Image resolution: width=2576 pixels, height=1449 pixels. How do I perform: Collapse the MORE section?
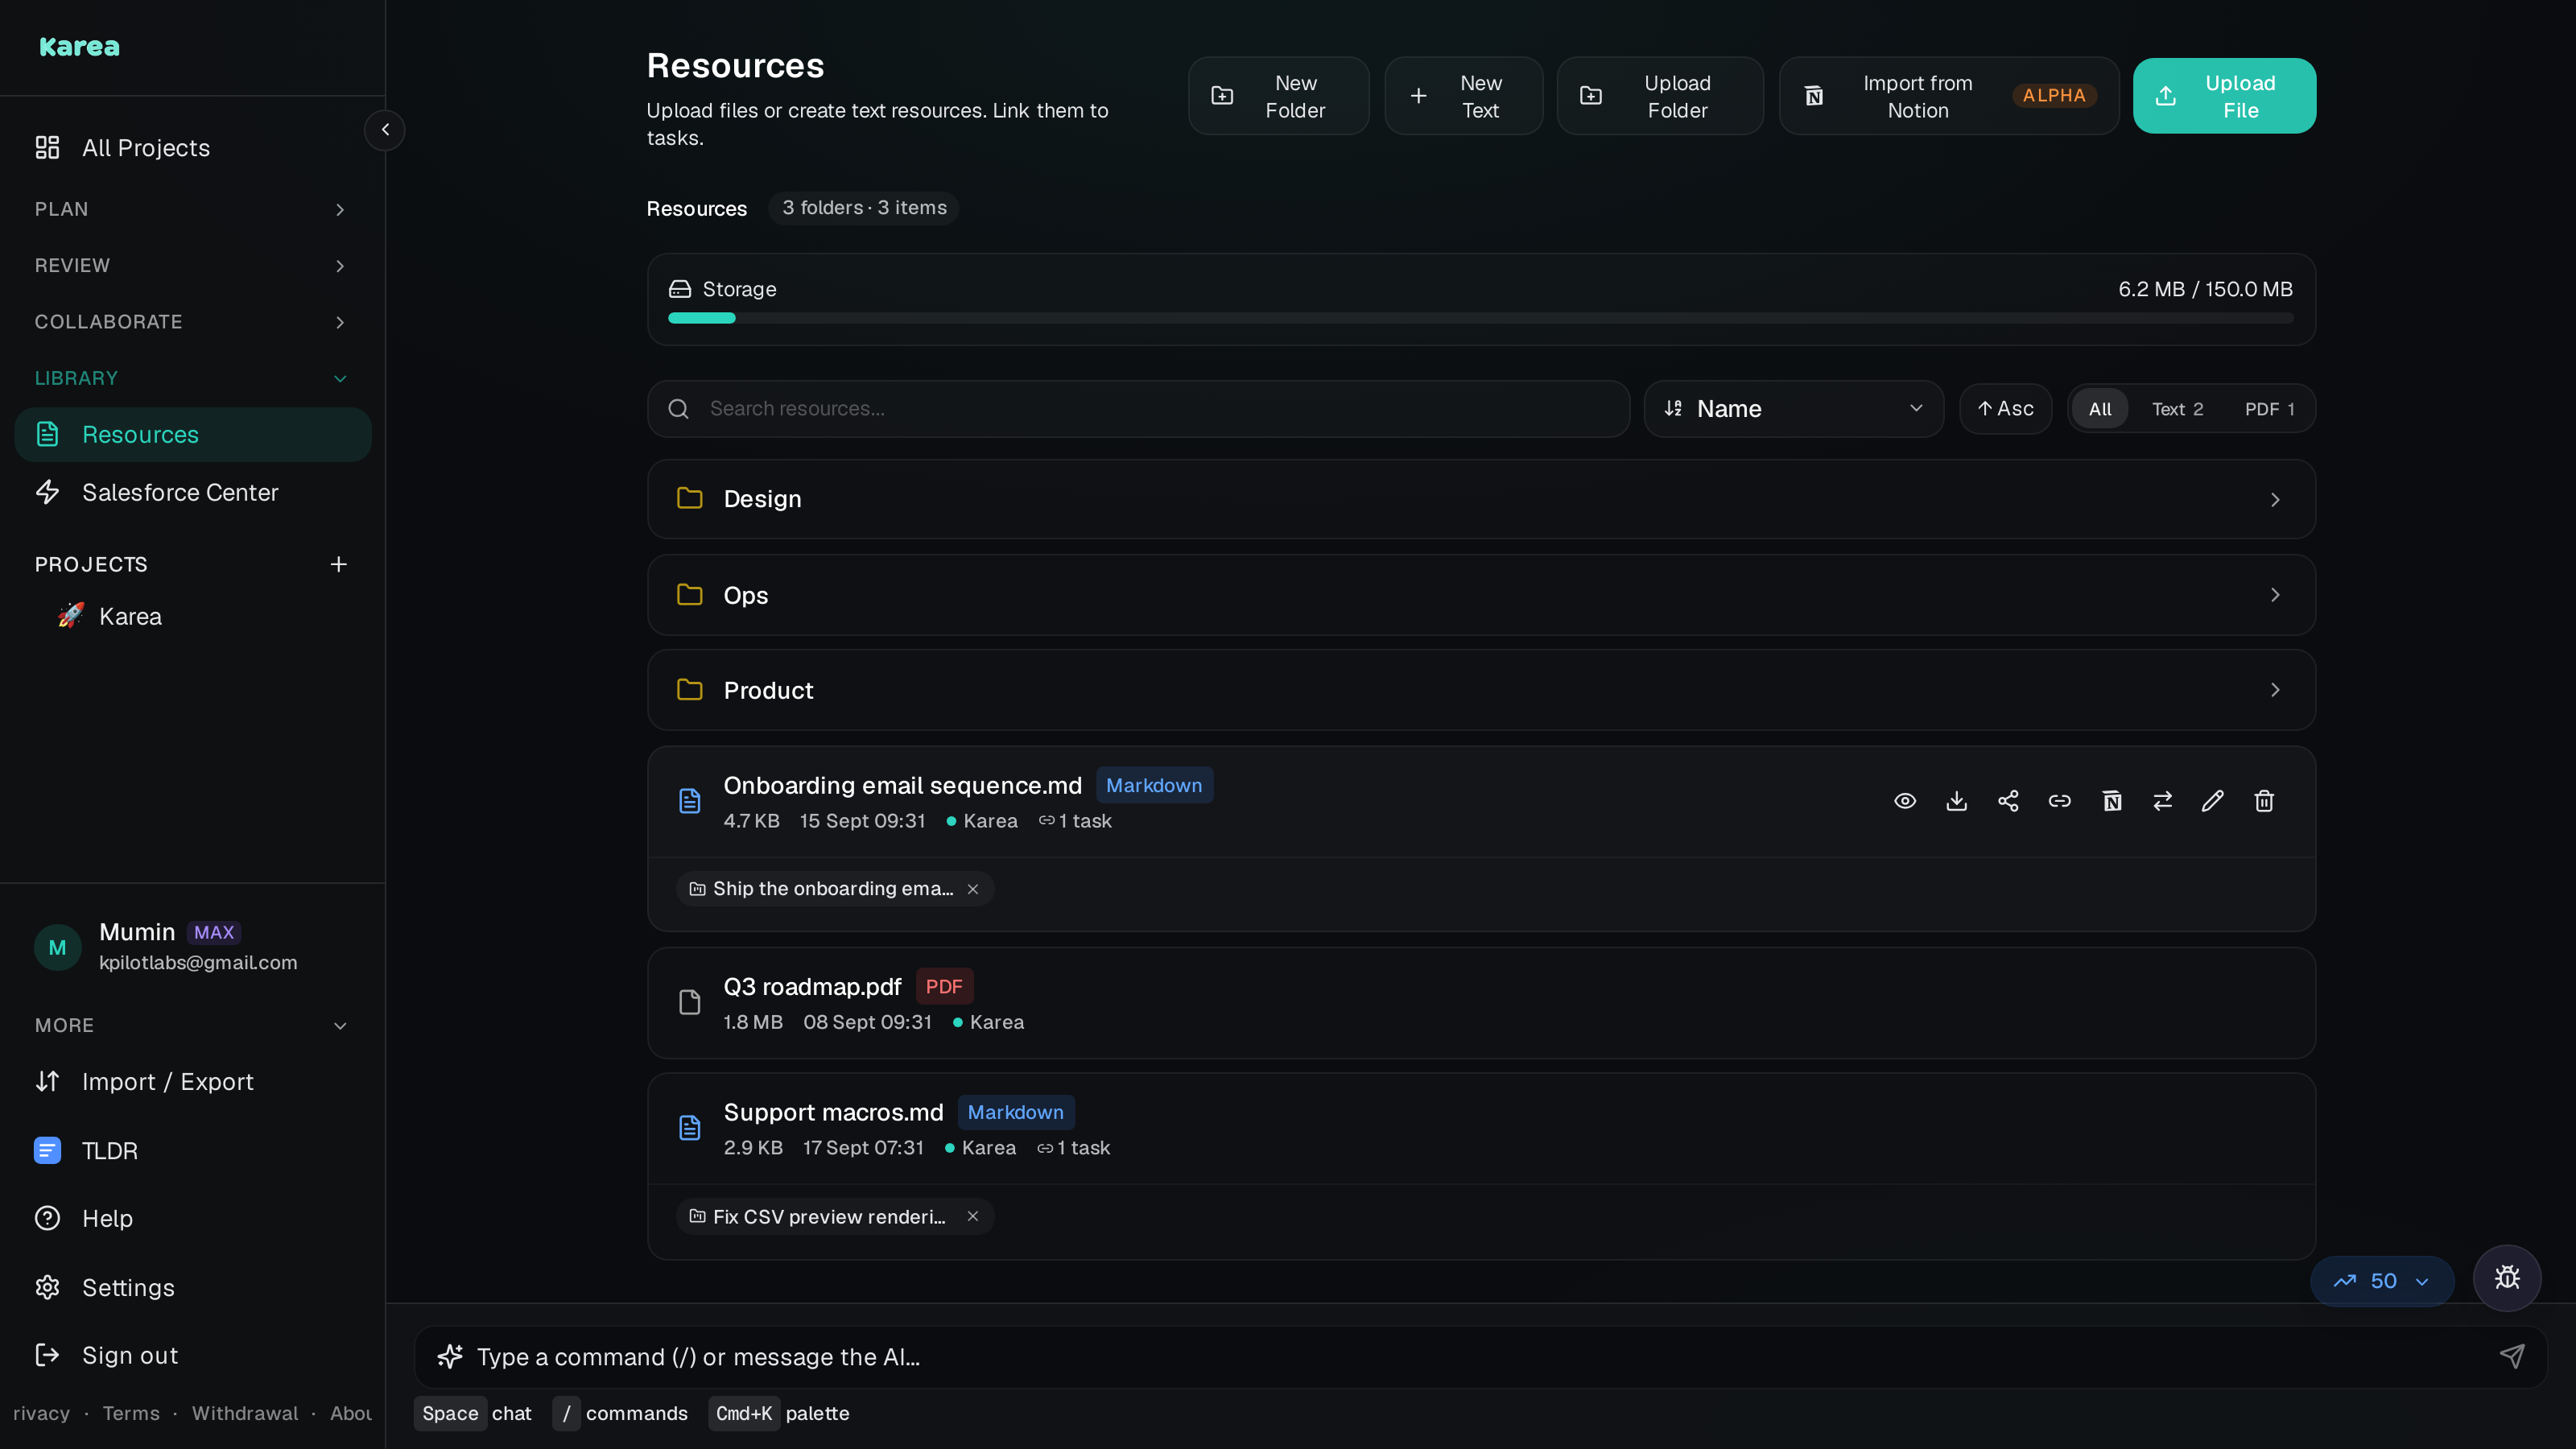(192, 1025)
